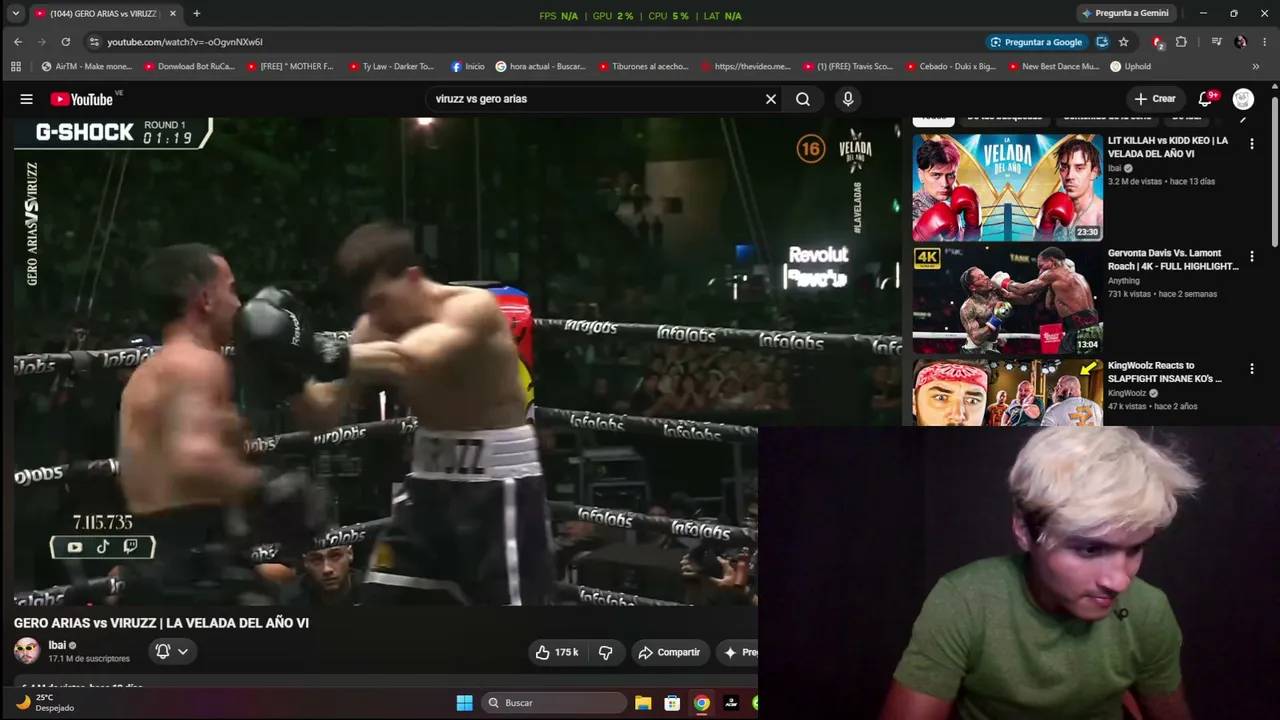The image size is (1280, 720).
Task: Open the Tiburones al acecho bookmark
Action: [x=644, y=67]
